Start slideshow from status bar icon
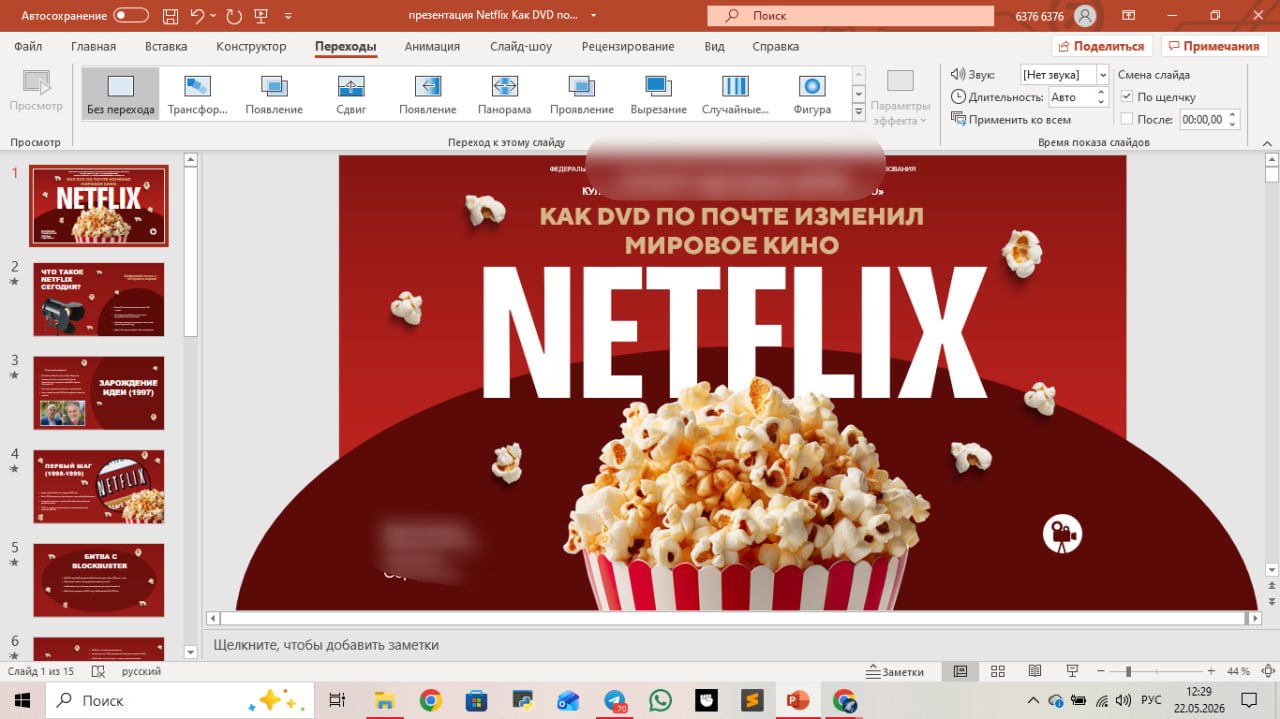The image size is (1280, 719). [x=1072, y=671]
